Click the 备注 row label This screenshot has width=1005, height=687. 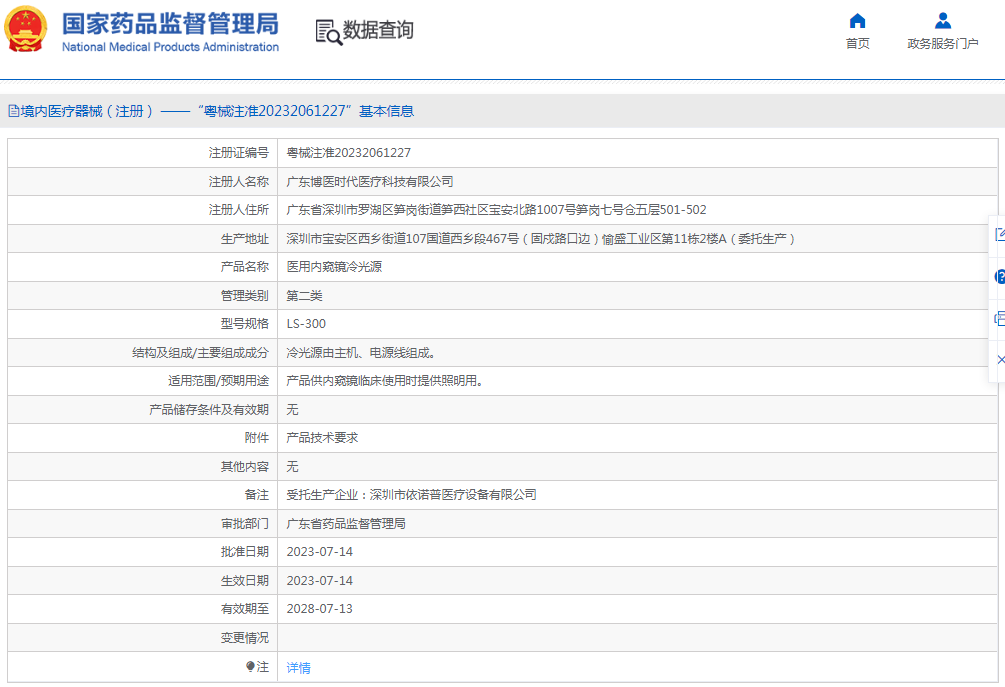click(x=256, y=495)
